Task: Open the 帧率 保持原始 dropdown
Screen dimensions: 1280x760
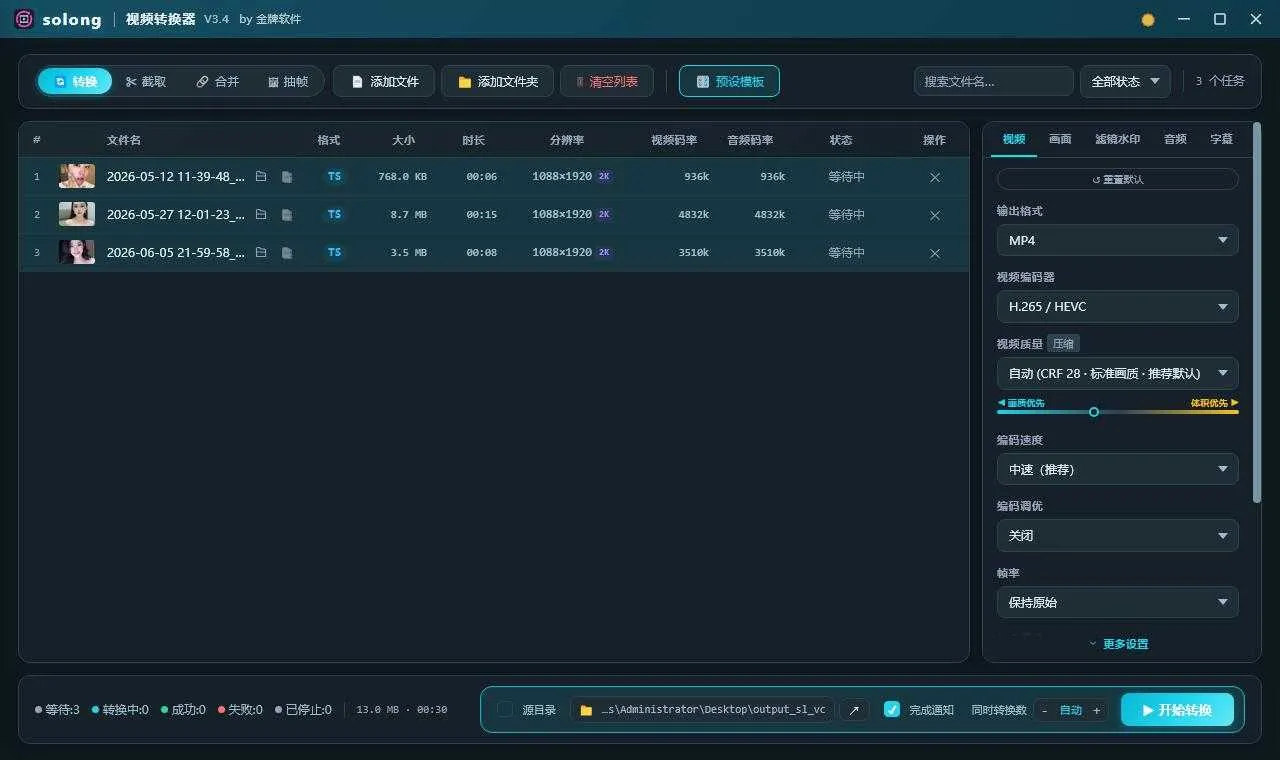Action: point(1118,602)
